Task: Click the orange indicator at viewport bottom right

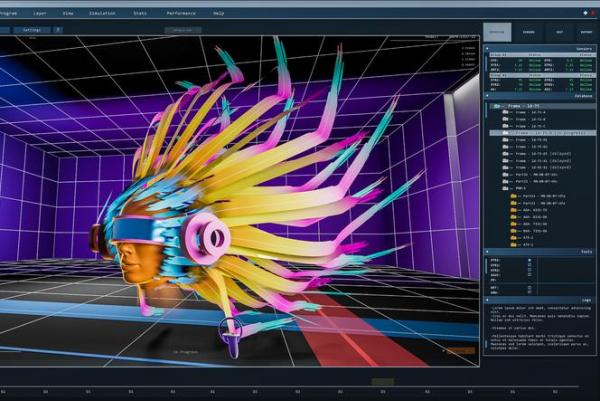Action: (461, 351)
